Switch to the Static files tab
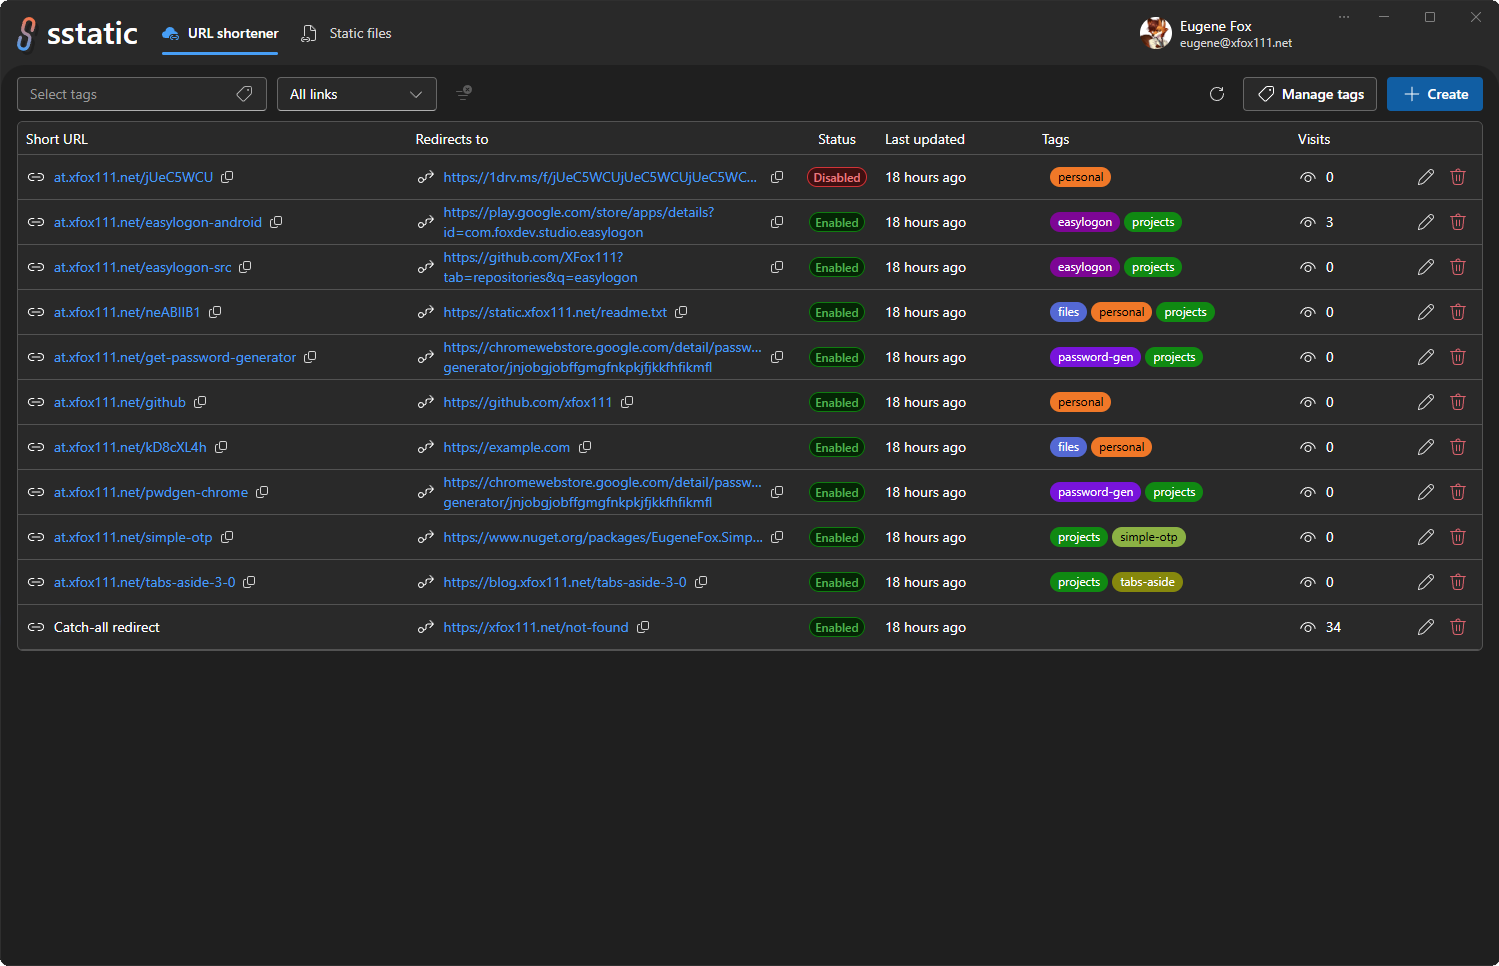 [346, 33]
